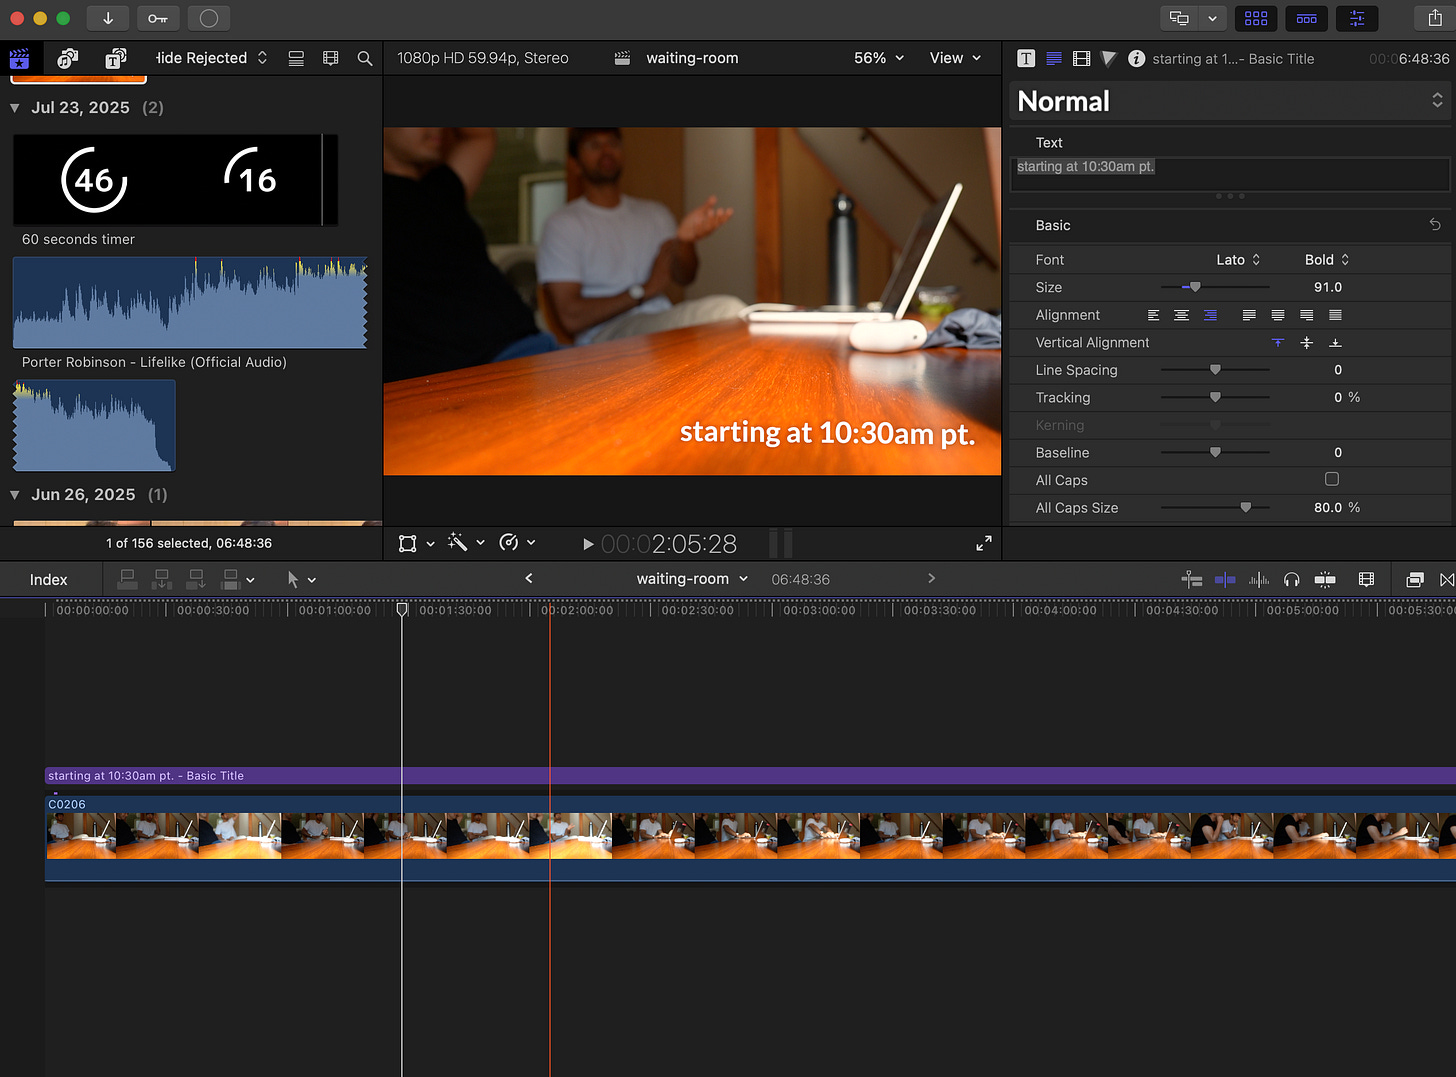The width and height of the screenshot is (1456, 1077).
Task: Open the View menu in viewer
Action: click(x=955, y=58)
